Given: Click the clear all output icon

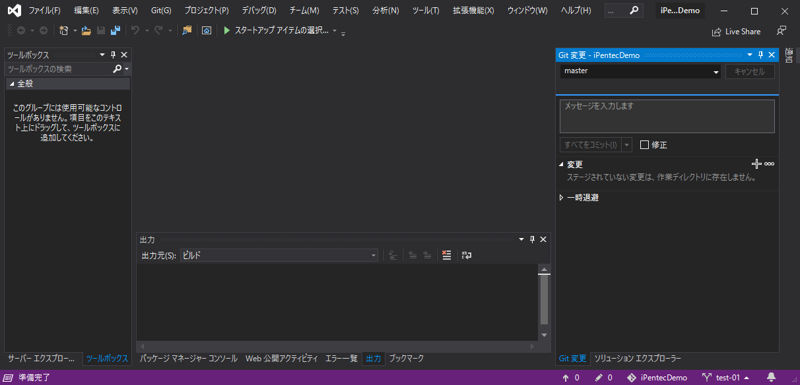Looking at the screenshot, I should [x=447, y=255].
